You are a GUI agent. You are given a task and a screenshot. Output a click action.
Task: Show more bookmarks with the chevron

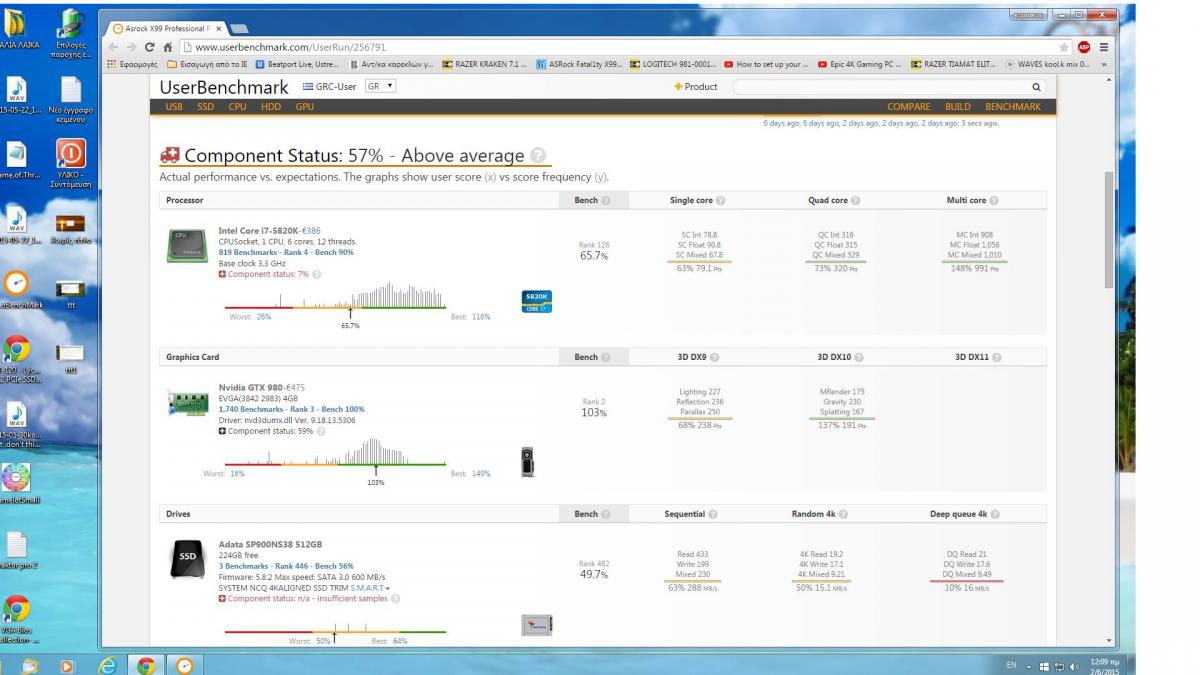click(x=1104, y=65)
